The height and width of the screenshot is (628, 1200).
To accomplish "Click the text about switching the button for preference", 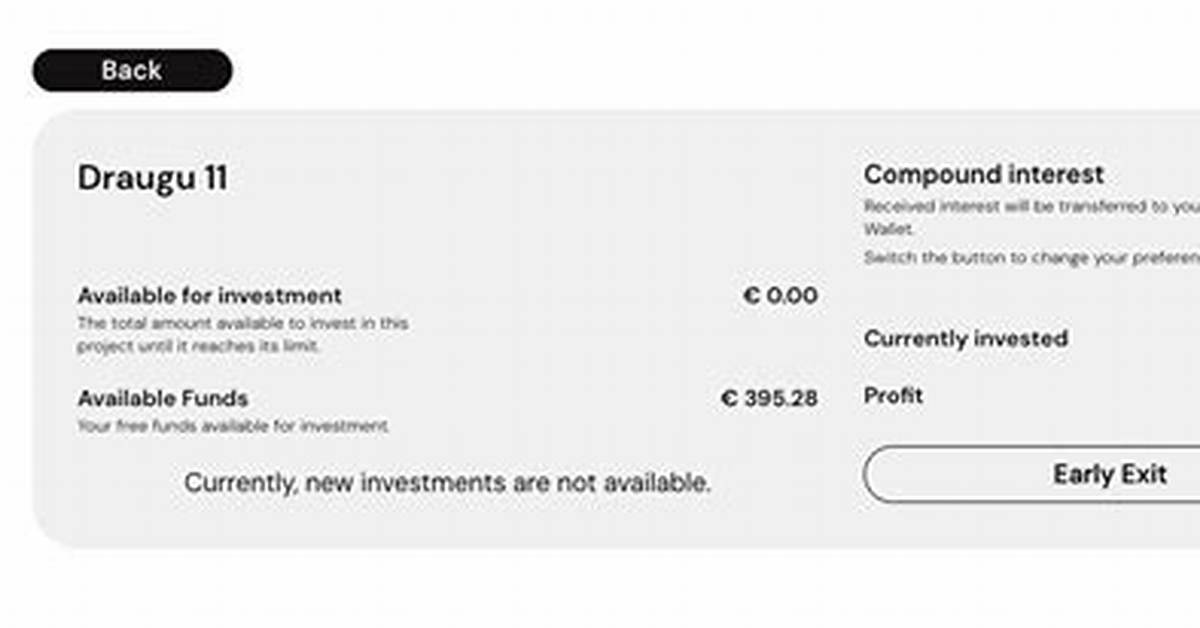I will (x=1032, y=258).
